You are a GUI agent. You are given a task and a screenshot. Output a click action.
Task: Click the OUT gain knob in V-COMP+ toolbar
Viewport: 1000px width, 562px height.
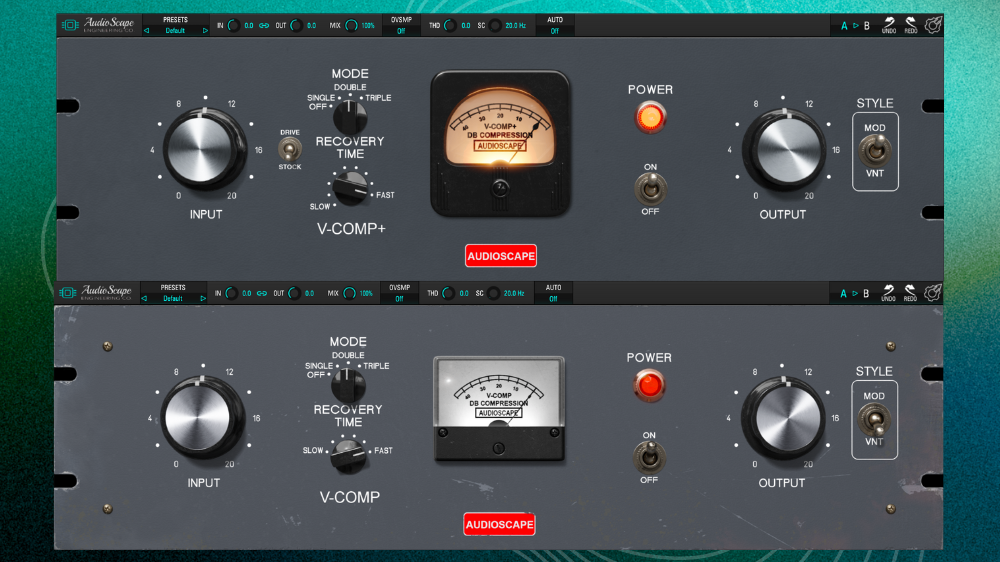pos(296,26)
